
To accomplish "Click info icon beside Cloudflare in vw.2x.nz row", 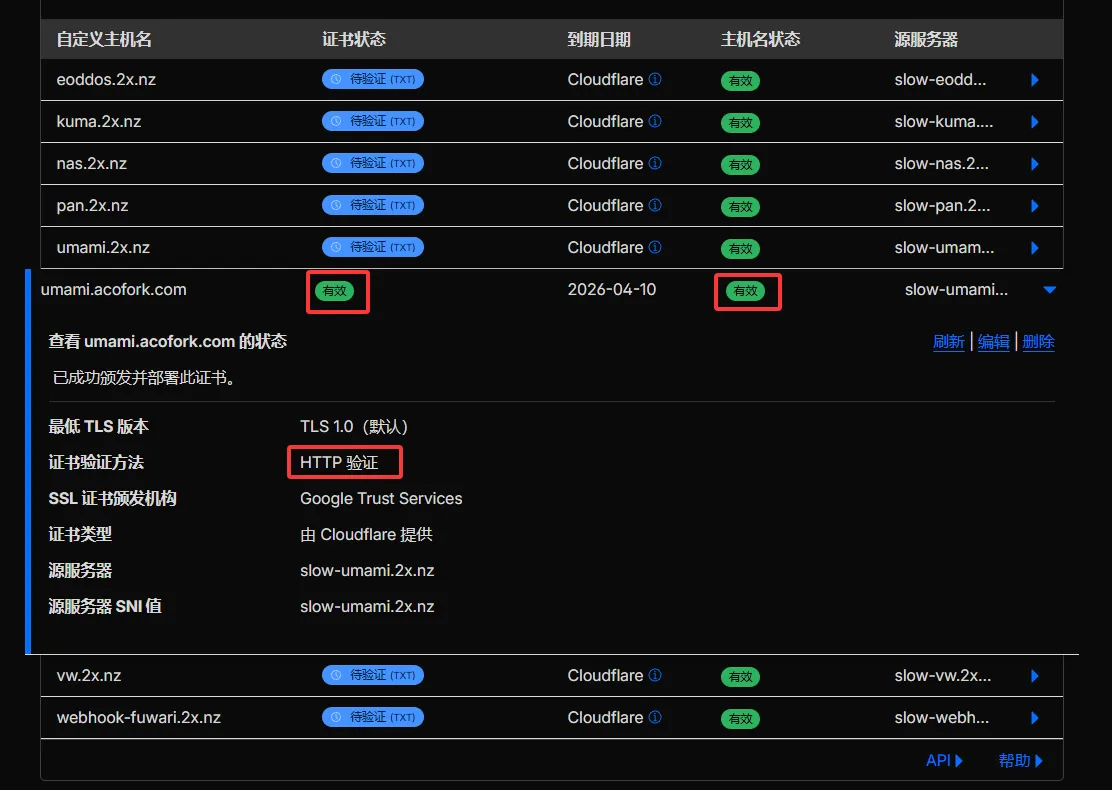I will click(655, 675).
